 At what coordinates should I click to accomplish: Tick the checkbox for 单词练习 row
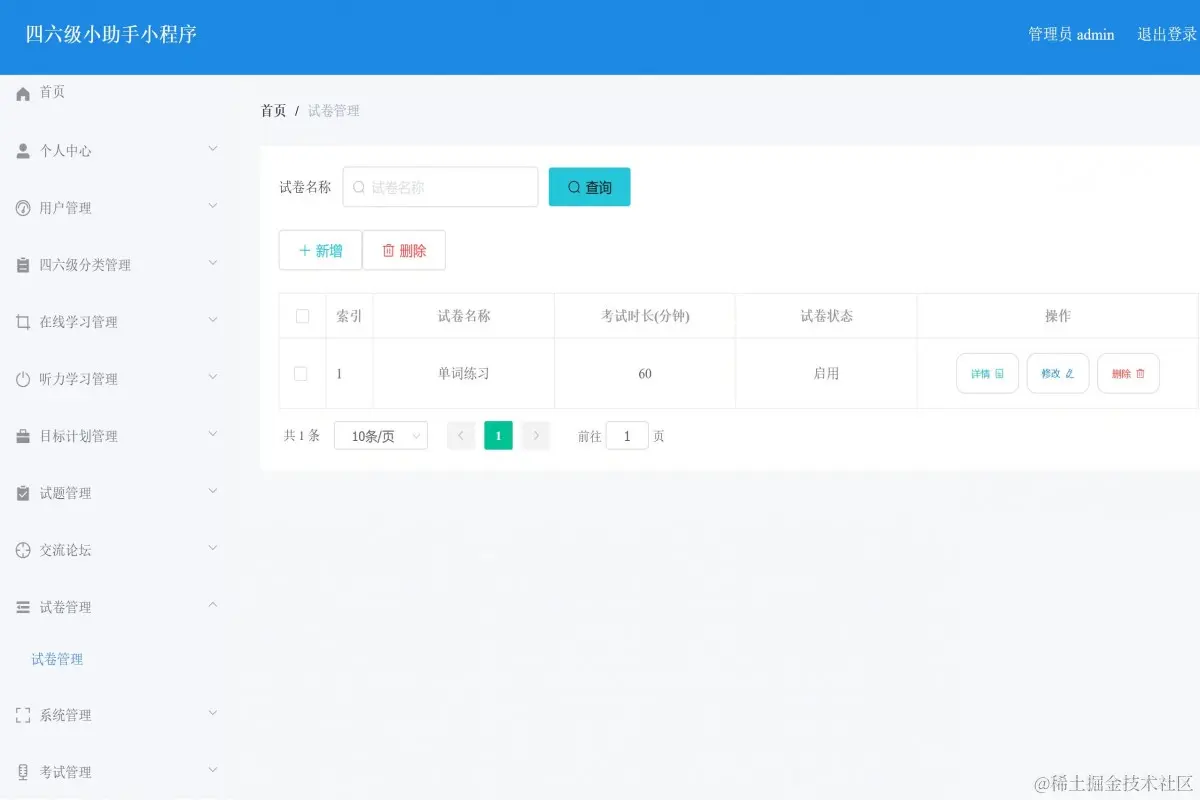(300, 373)
